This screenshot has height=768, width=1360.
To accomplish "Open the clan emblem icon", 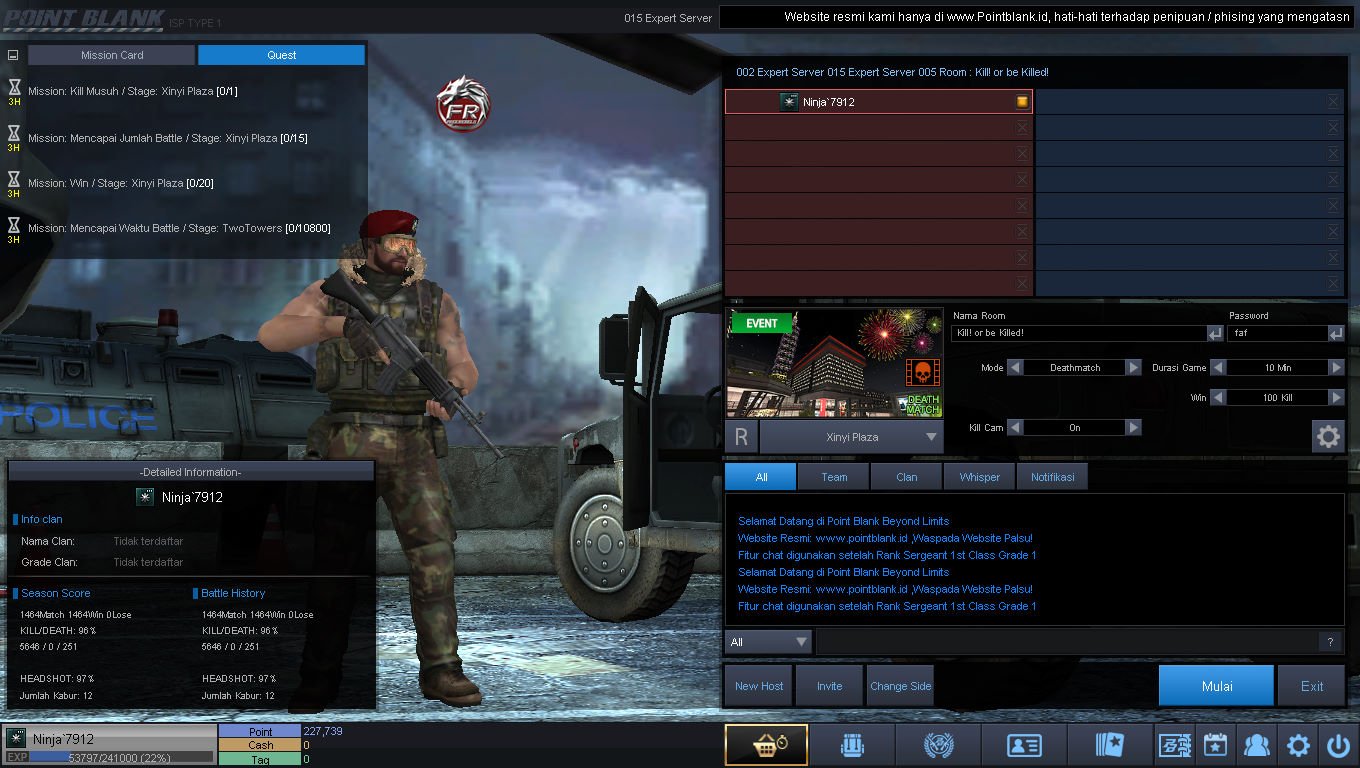I will coord(938,745).
